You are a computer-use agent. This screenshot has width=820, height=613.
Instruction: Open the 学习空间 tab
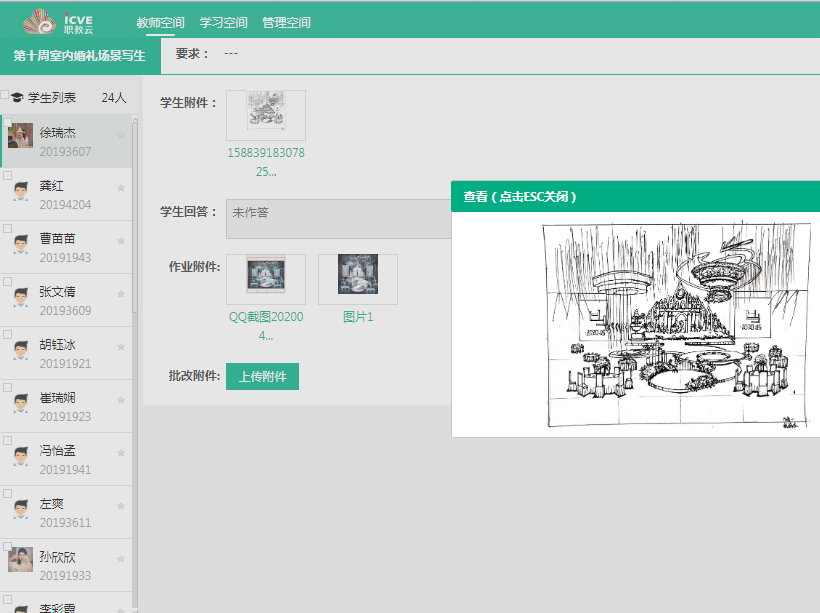coord(224,22)
